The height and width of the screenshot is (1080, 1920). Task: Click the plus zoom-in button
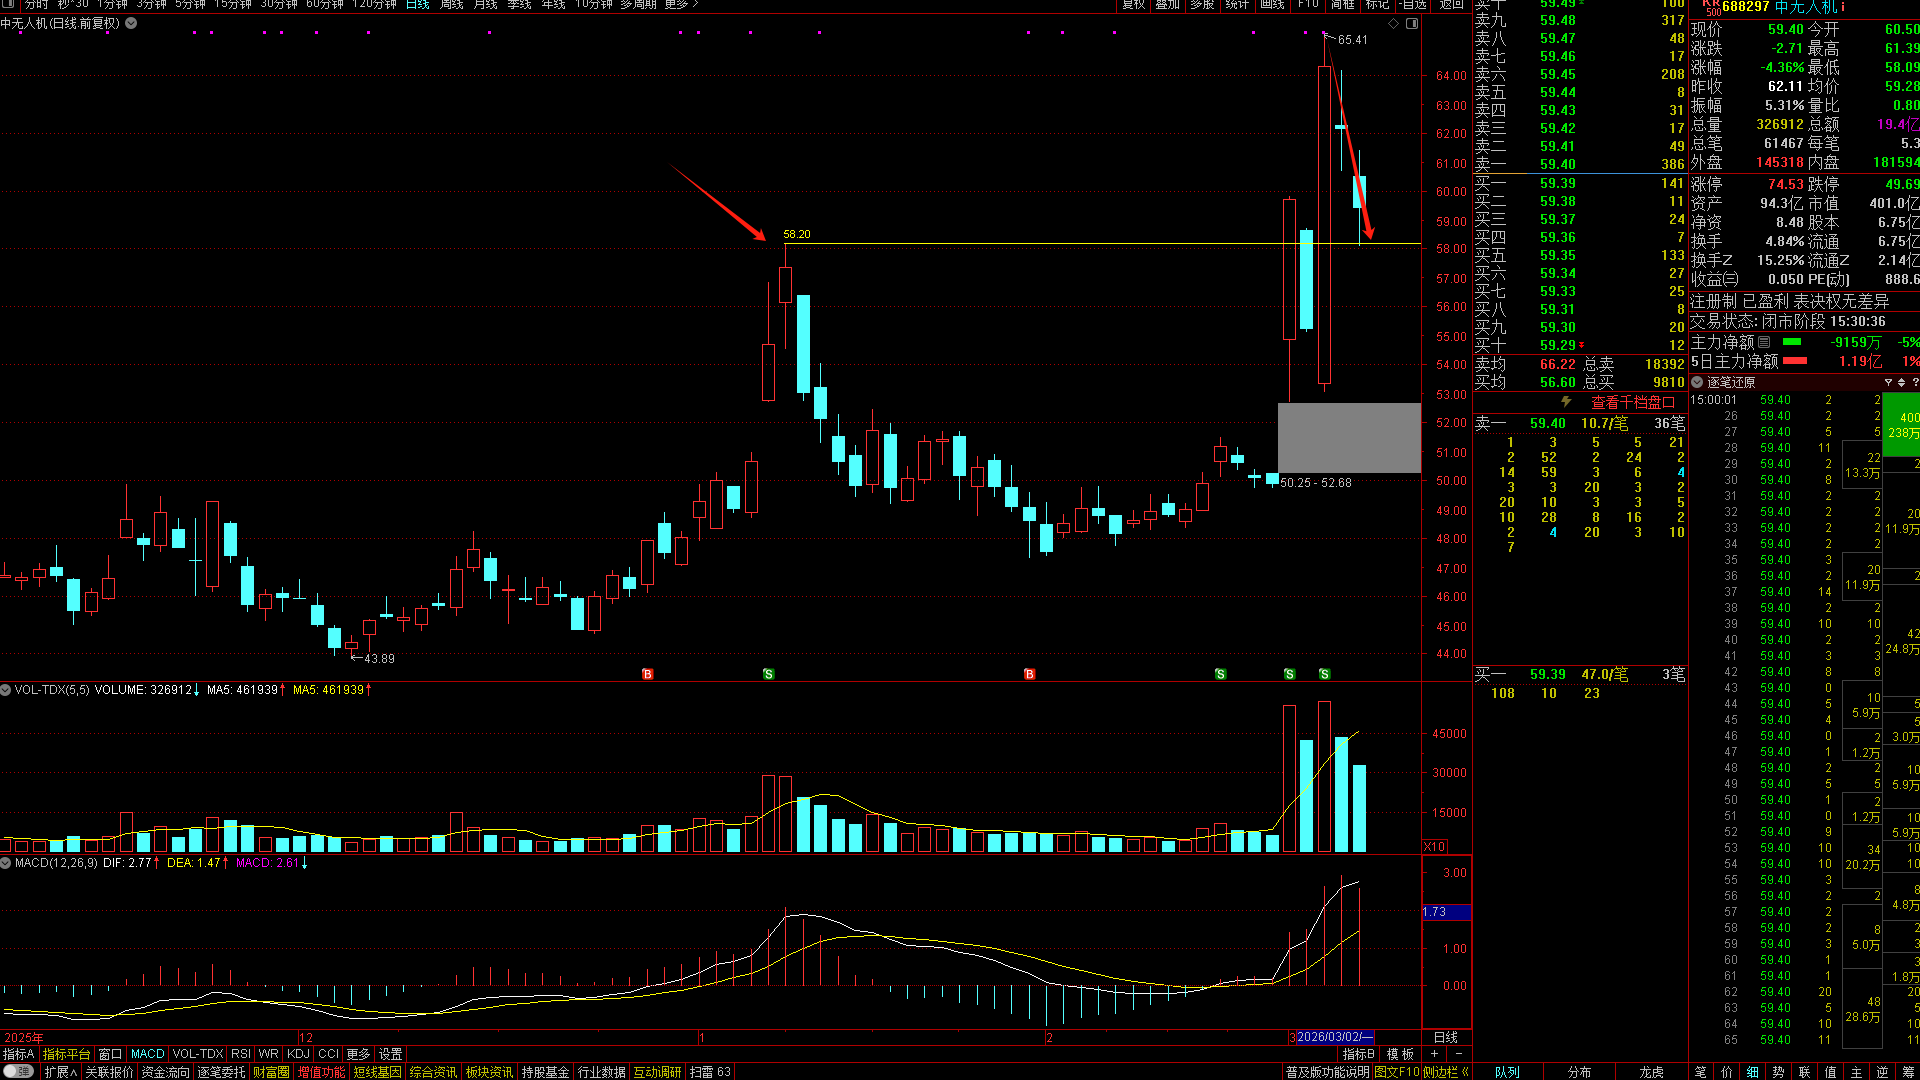coord(1434,1054)
